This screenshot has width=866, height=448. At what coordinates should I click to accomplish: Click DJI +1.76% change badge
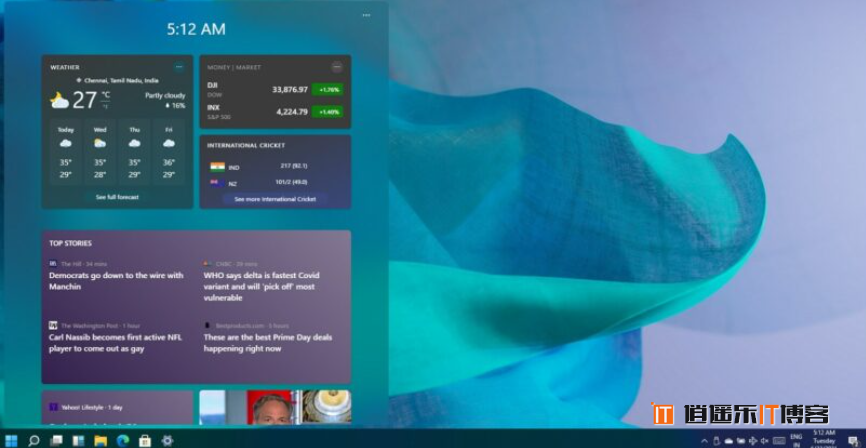pos(327,89)
